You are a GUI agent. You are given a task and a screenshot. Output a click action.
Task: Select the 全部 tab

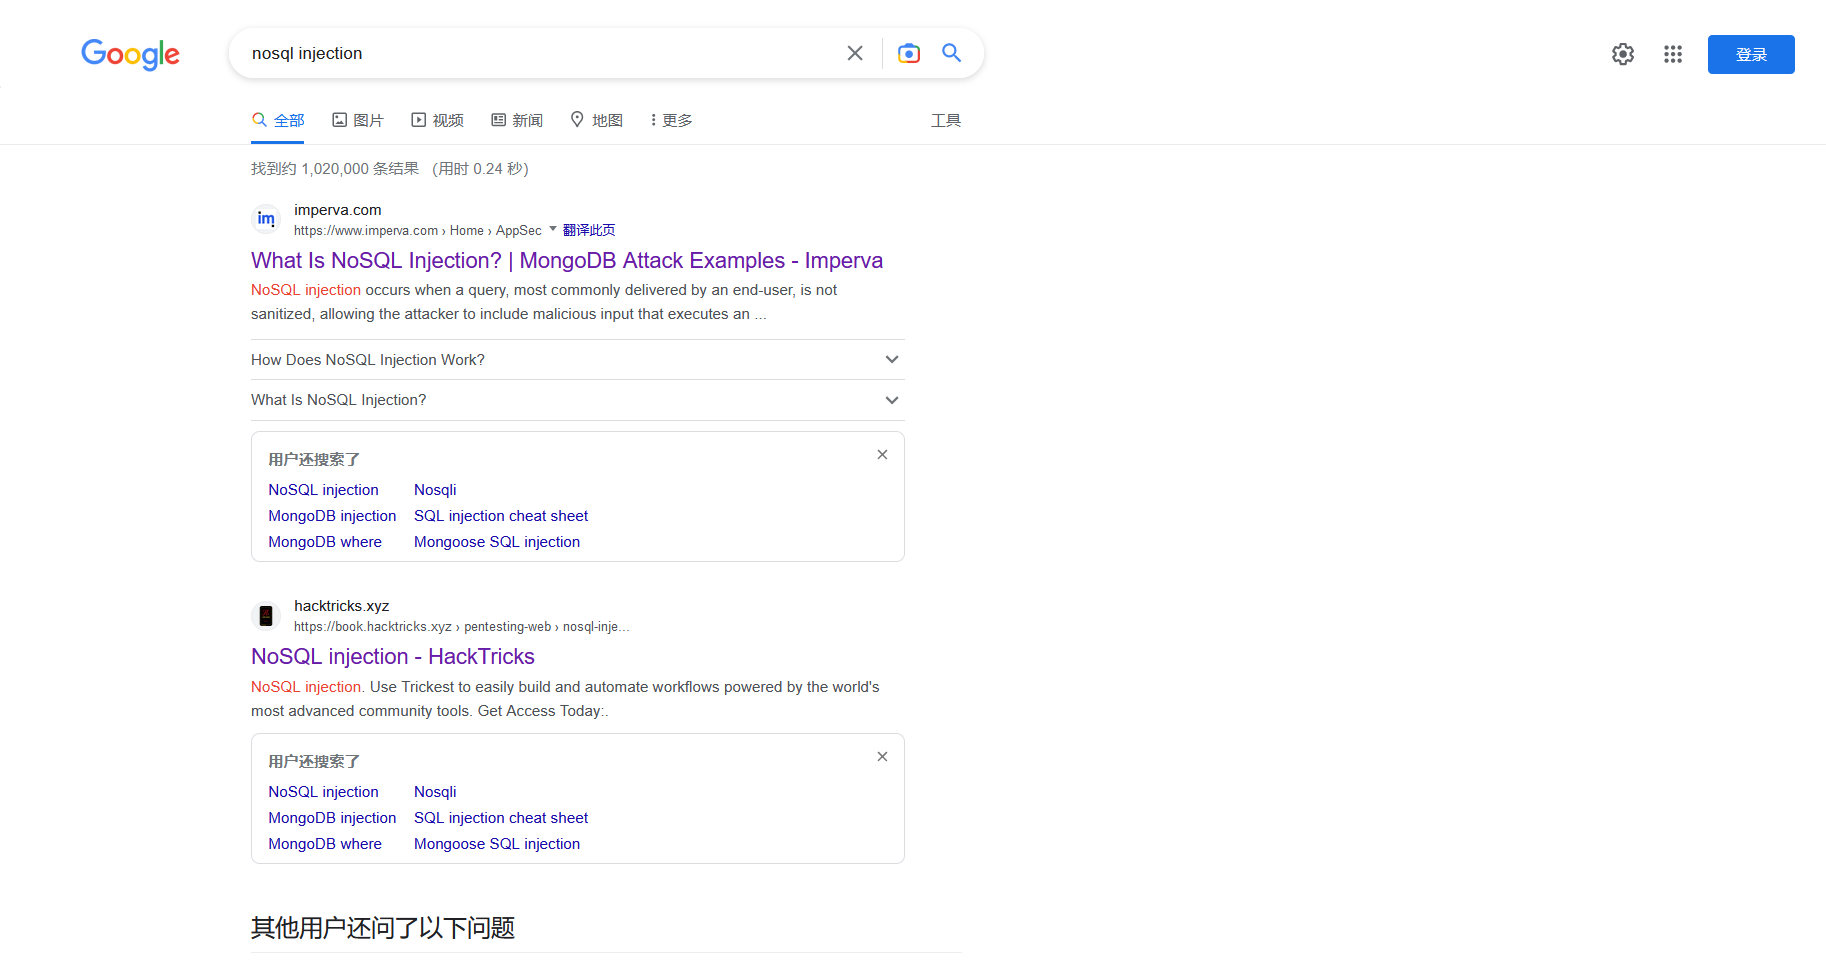[x=278, y=120]
